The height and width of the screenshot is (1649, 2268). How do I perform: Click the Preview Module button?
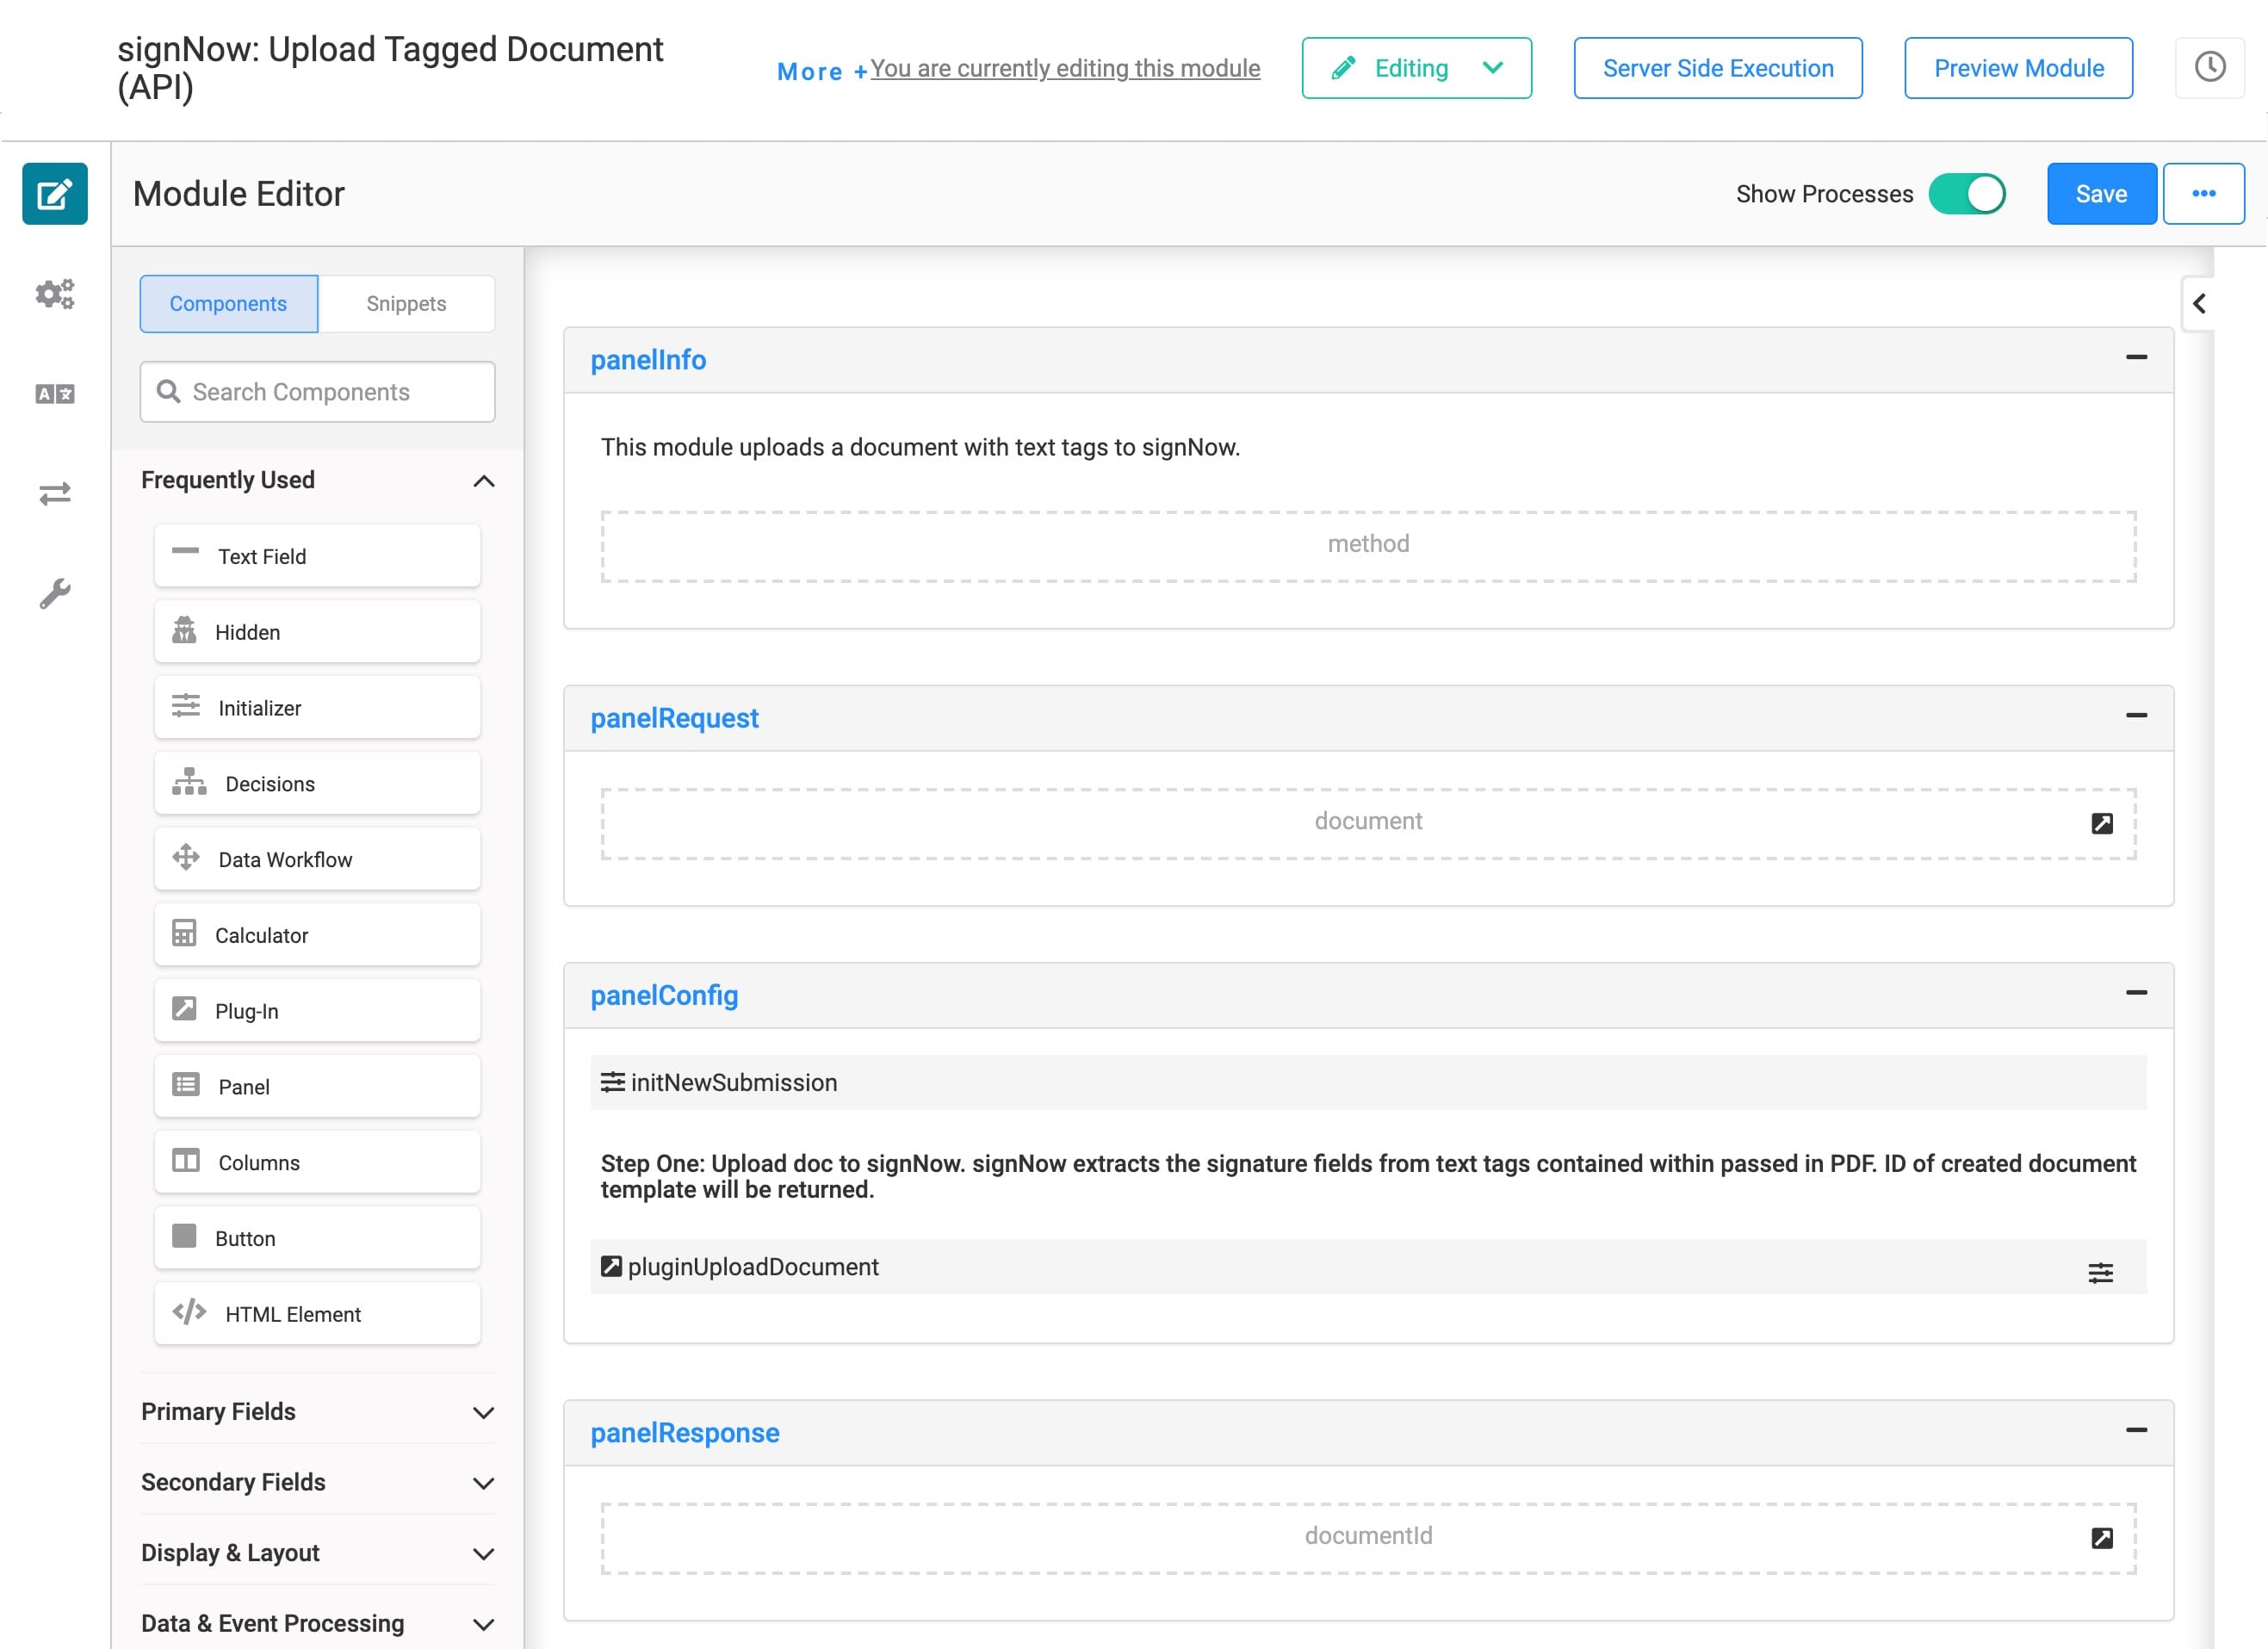click(2019, 68)
